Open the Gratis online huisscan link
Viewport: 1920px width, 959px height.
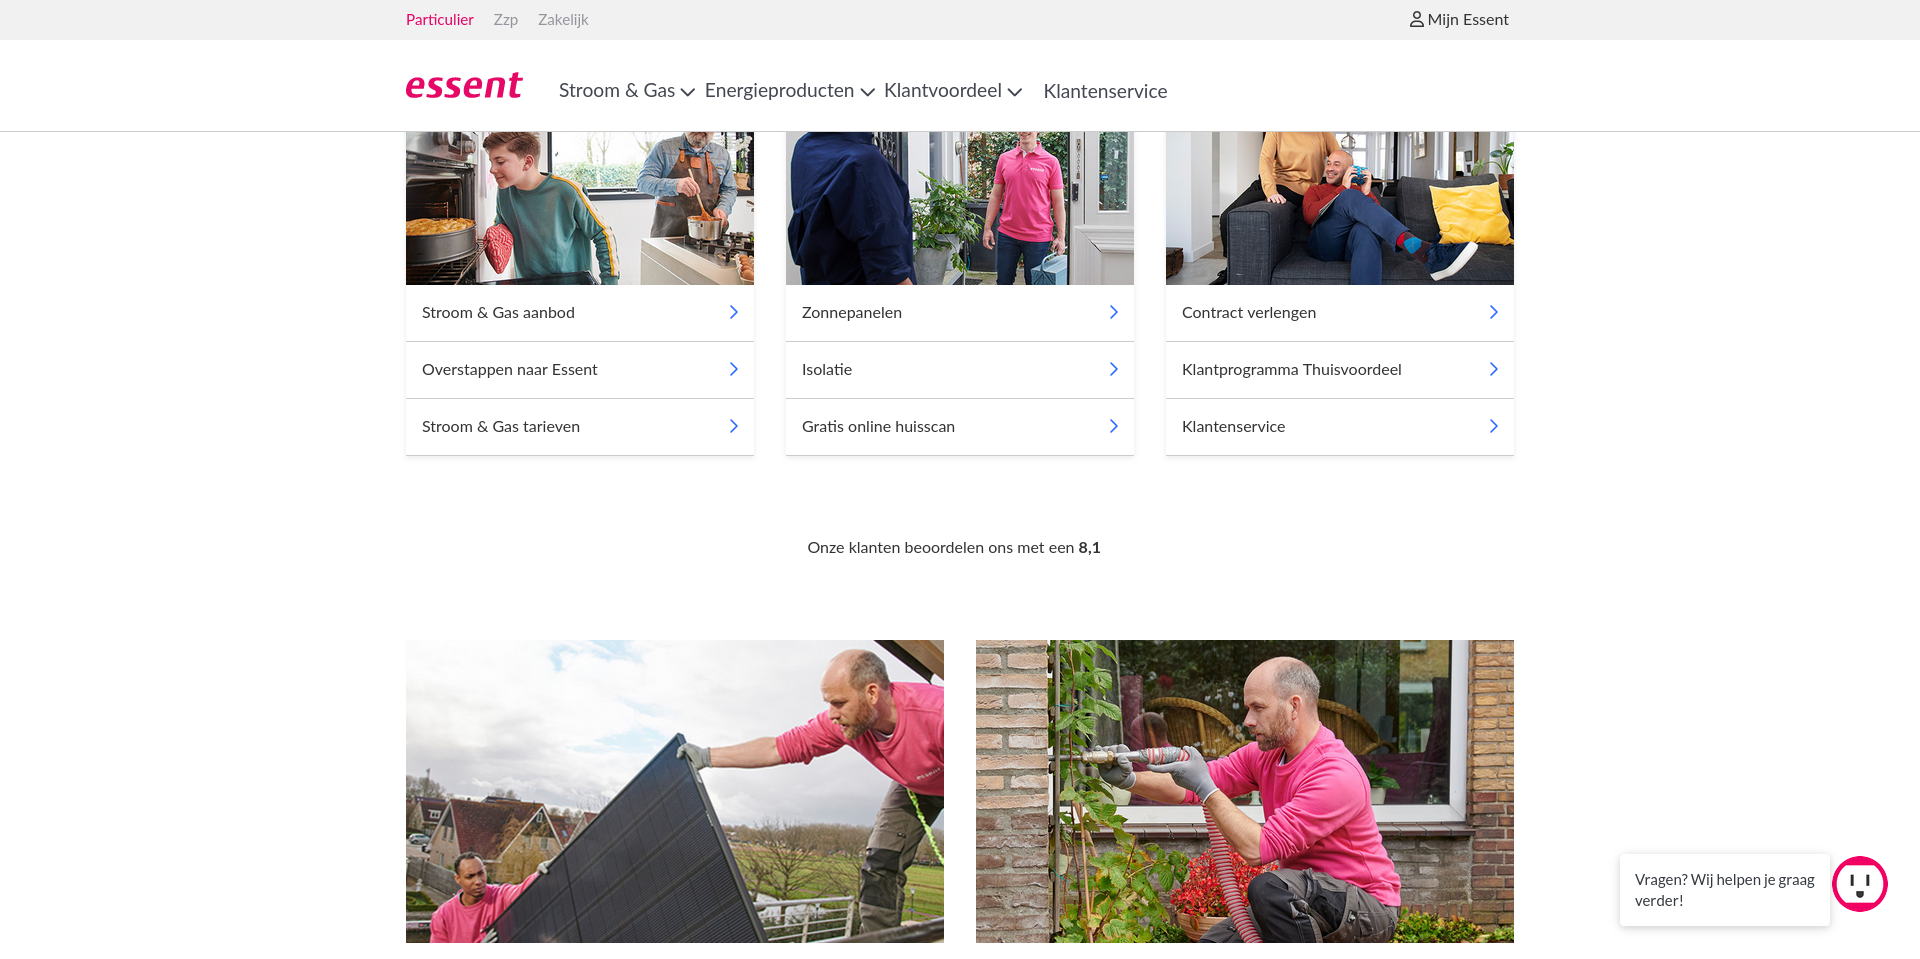(878, 426)
